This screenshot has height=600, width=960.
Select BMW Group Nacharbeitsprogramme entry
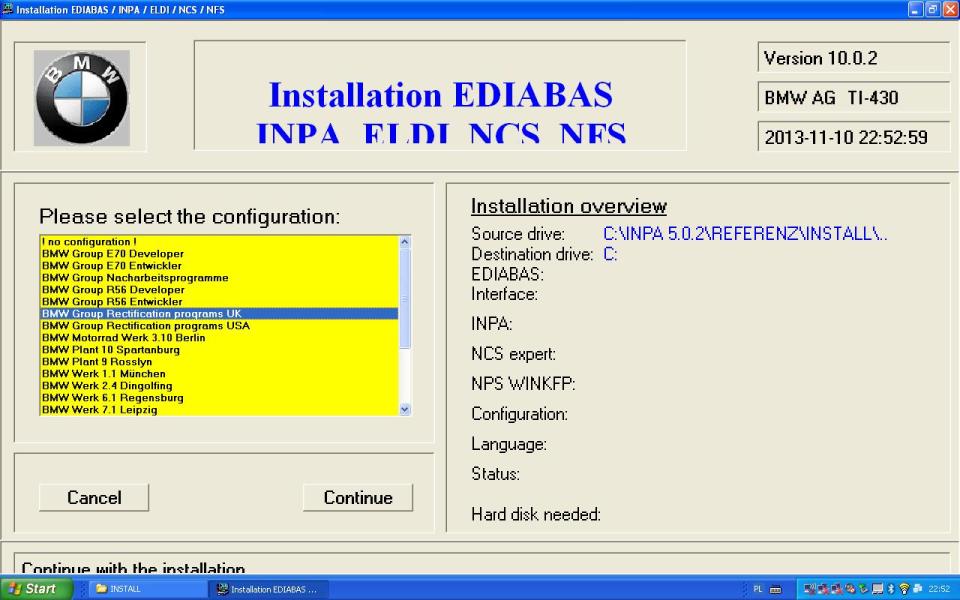pyautogui.click(x=135, y=278)
